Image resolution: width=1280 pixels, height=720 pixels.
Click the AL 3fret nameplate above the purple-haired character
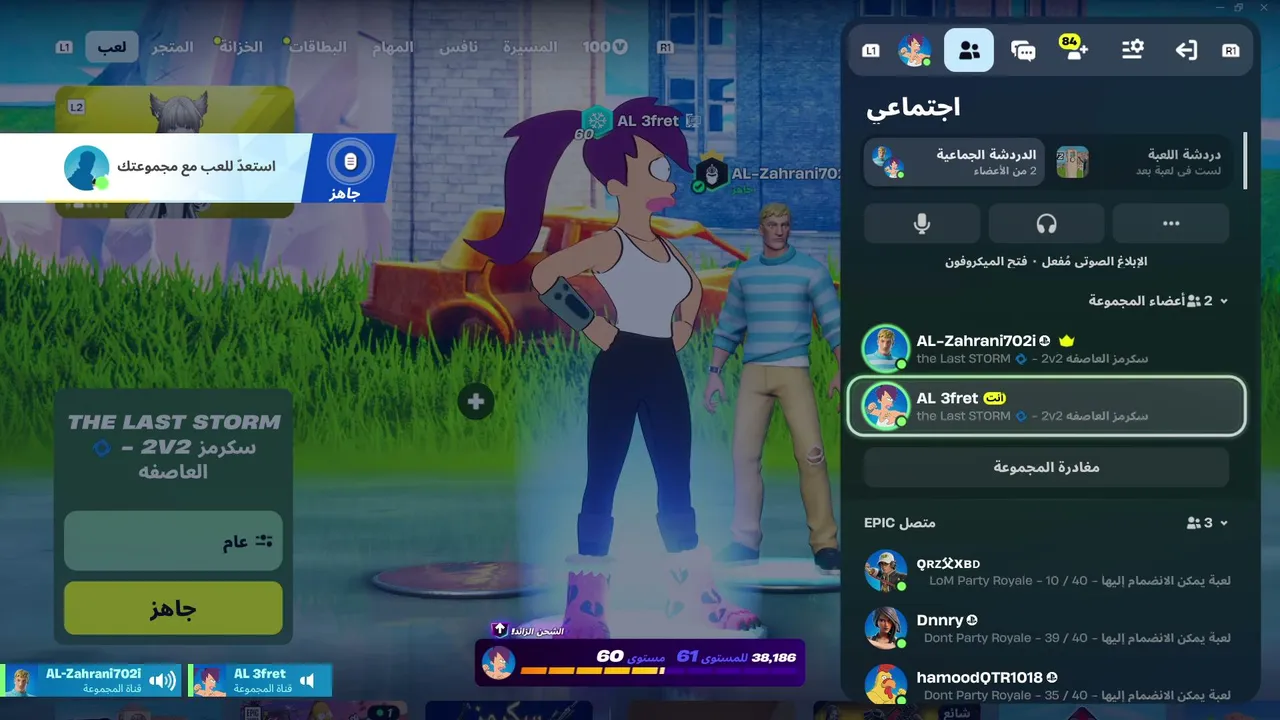pyautogui.click(x=647, y=121)
